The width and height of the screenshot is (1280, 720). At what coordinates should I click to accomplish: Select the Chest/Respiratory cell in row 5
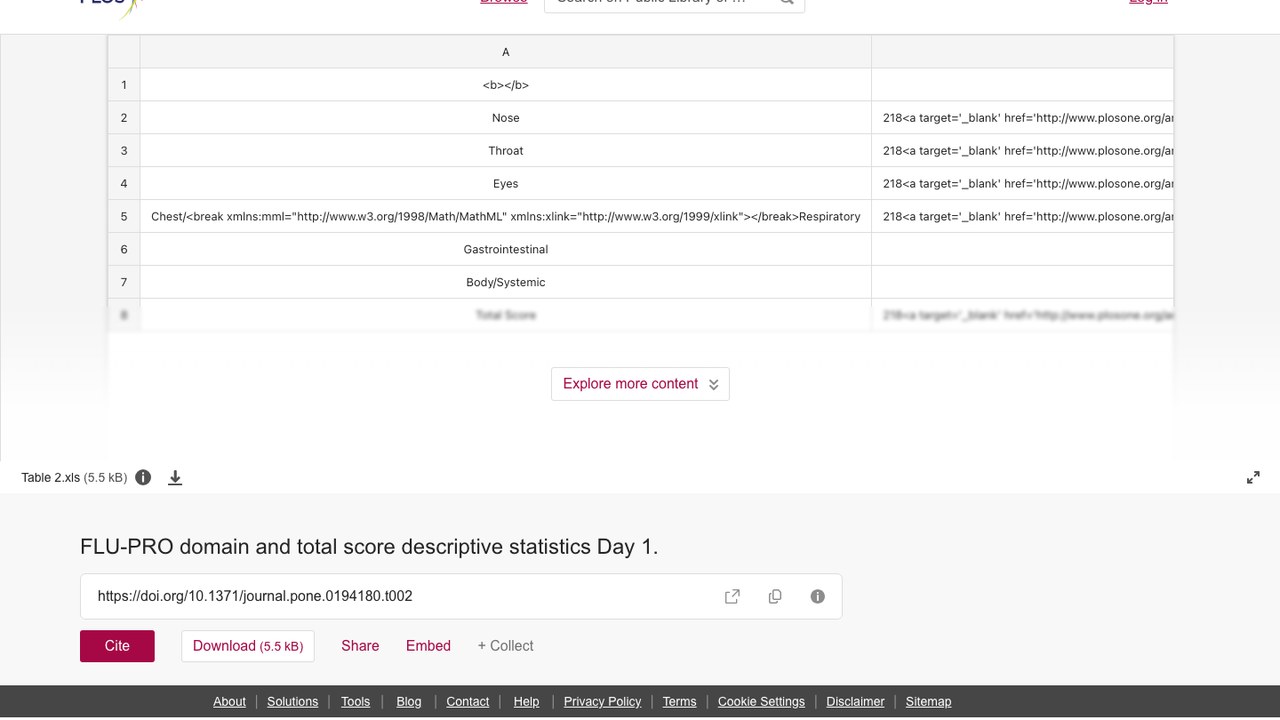coord(506,217)
